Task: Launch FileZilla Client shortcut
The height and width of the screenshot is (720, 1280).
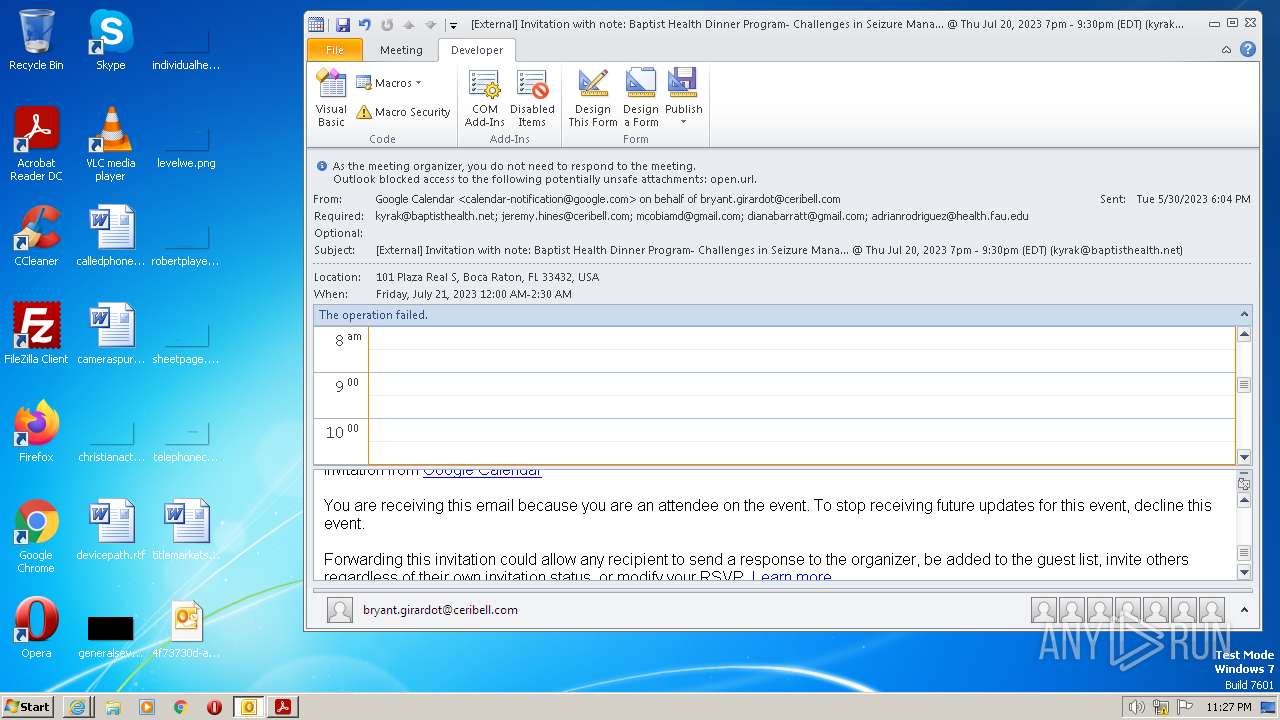Action: 36,334
